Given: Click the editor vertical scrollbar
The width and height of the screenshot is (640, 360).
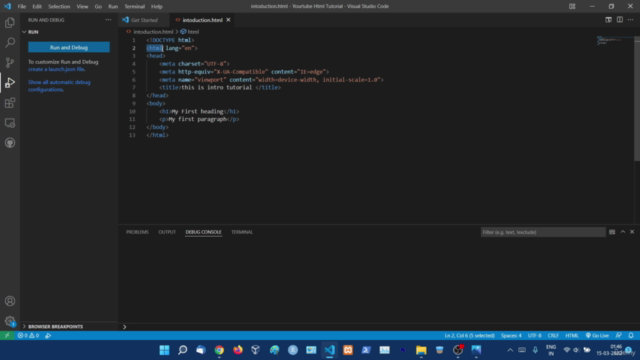Looking at the screenshot, I should click(x=637, y=98).
